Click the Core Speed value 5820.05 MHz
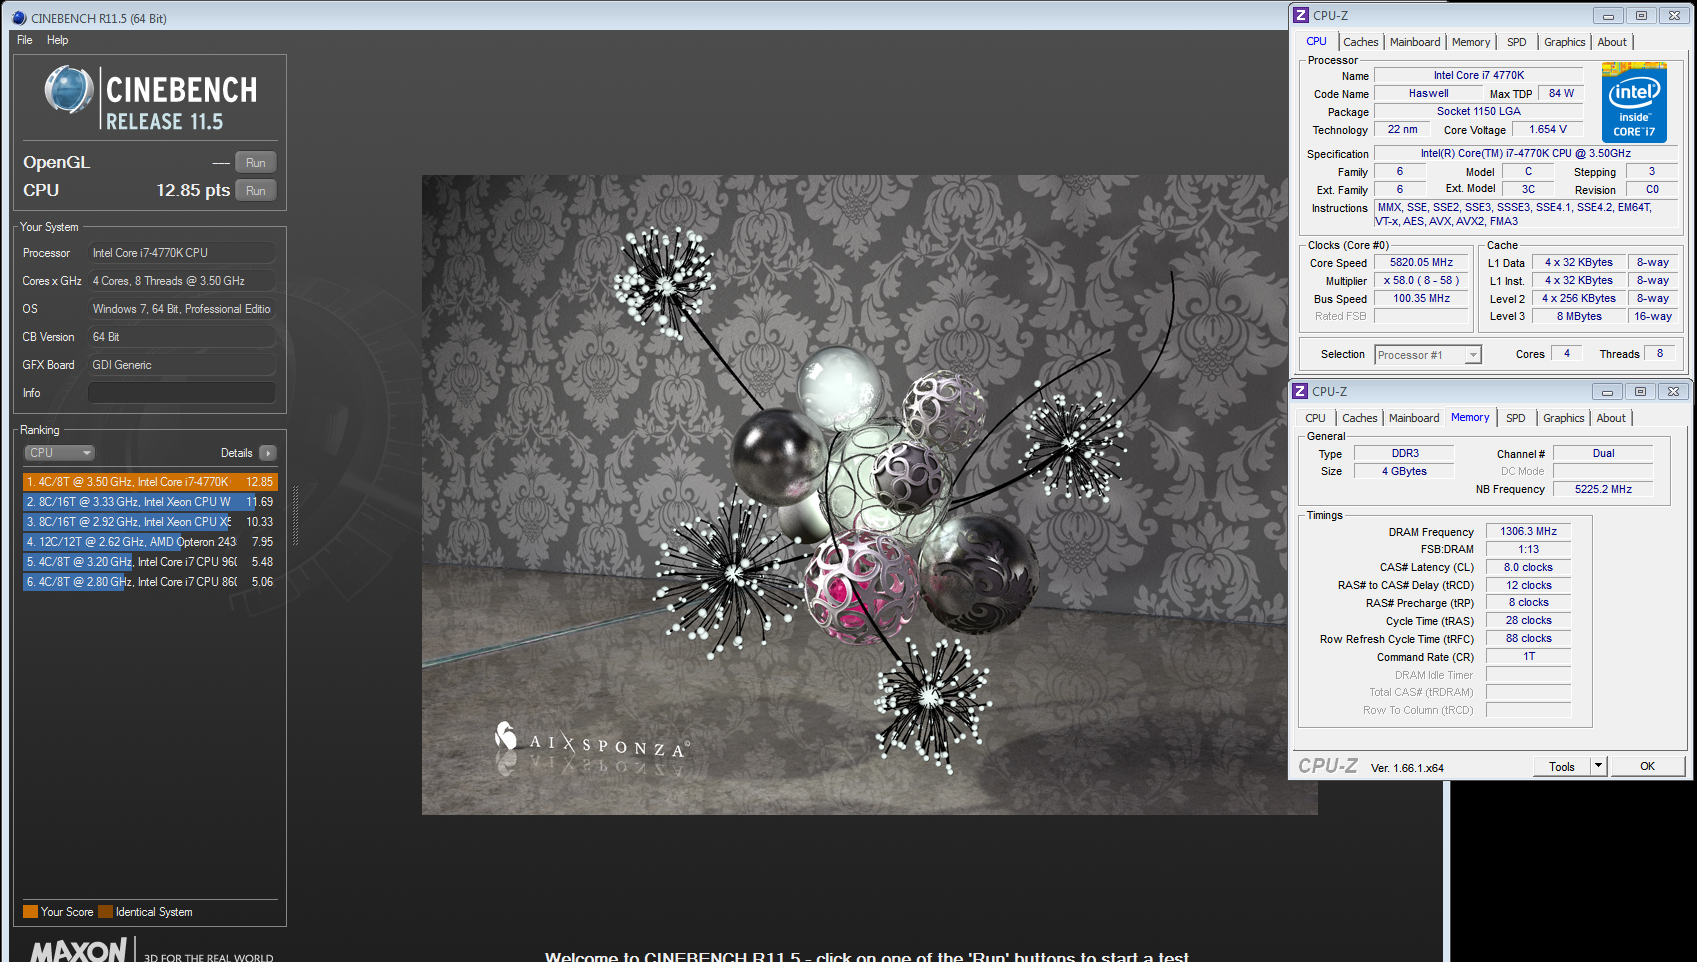The image size is (1697, 962). click(x=1421, y=263)
